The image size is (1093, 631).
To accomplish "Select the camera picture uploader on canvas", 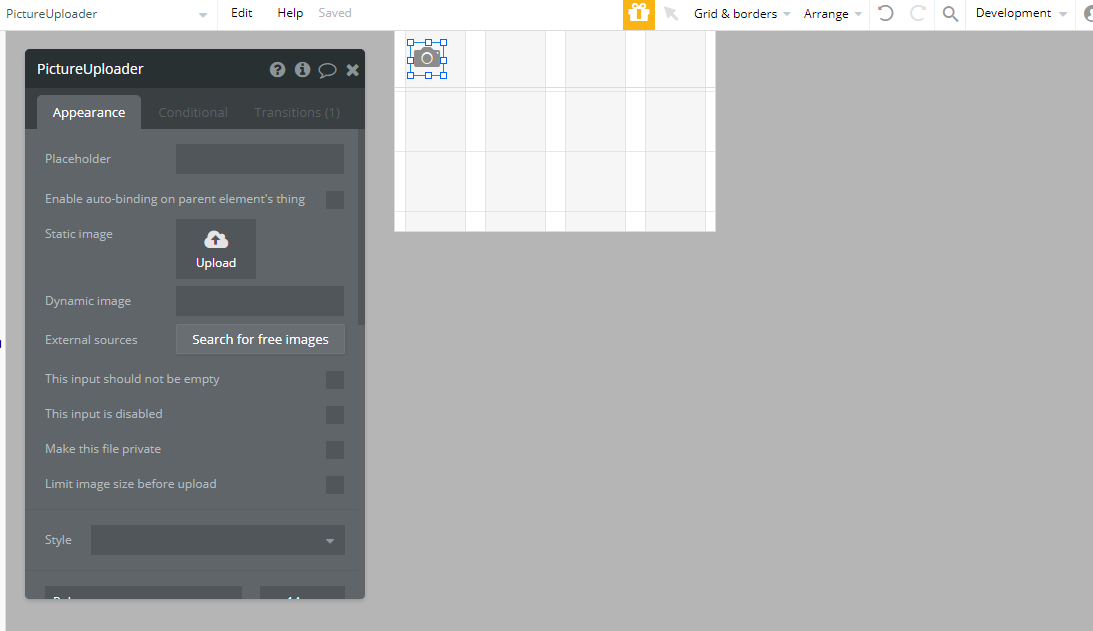I will [x=427, y=59].
